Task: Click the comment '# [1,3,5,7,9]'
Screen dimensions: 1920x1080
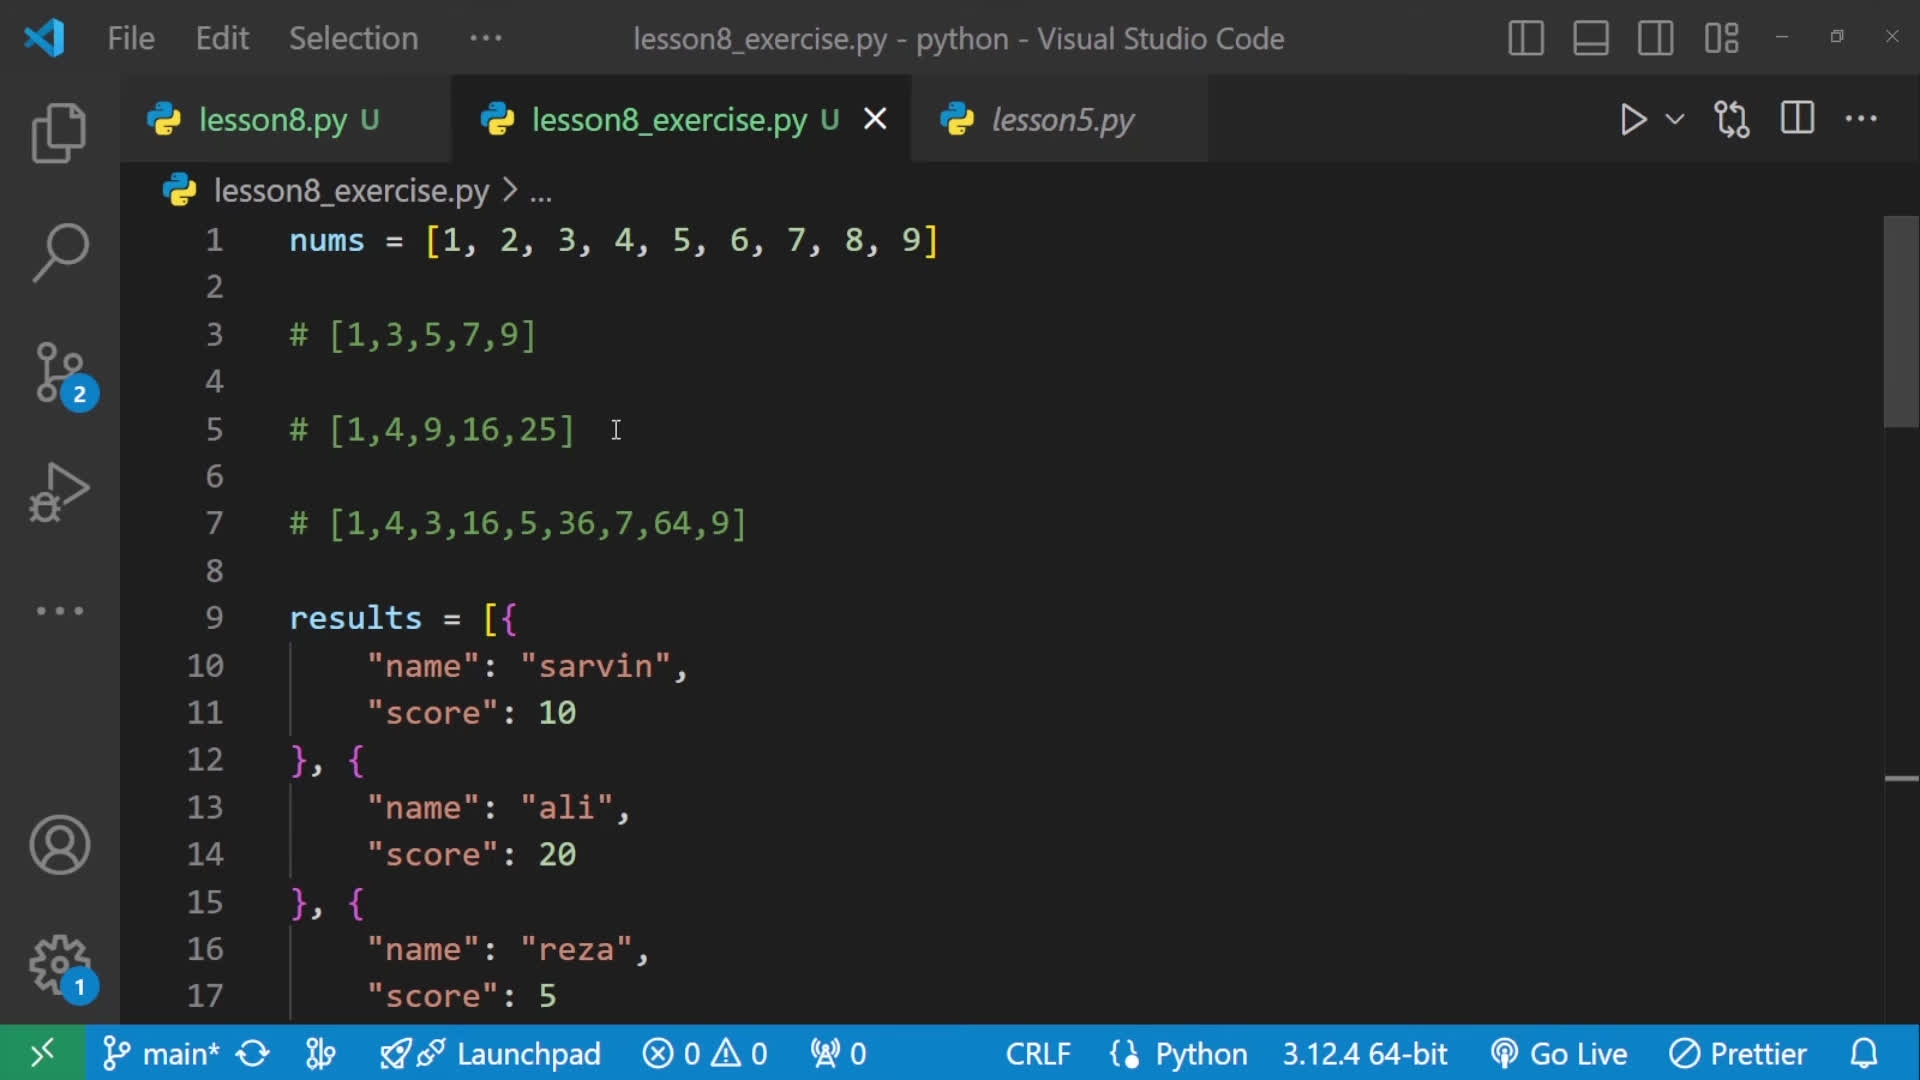Action: tap(413, 335)
